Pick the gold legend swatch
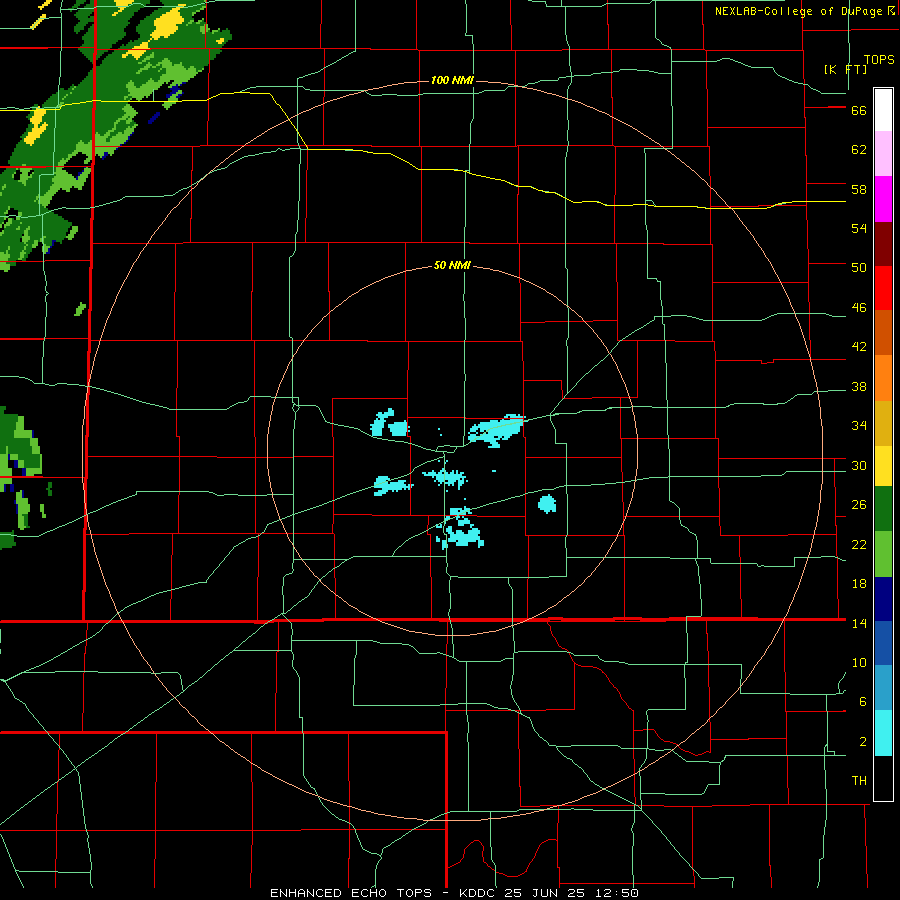900x900 pixels. (x=883, y=423)
